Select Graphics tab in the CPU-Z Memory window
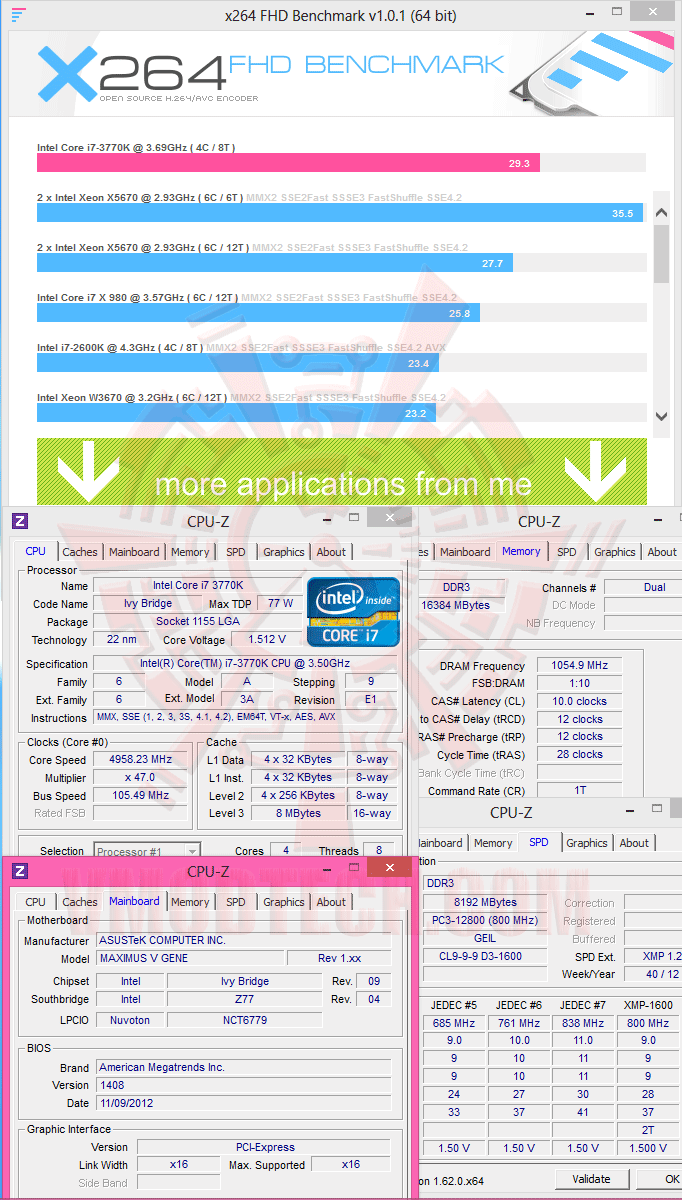 tap(615, 552)
